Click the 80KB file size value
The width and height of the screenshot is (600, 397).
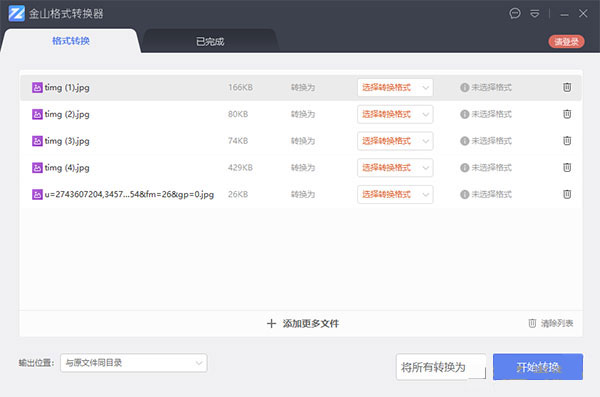pos(238,114)
